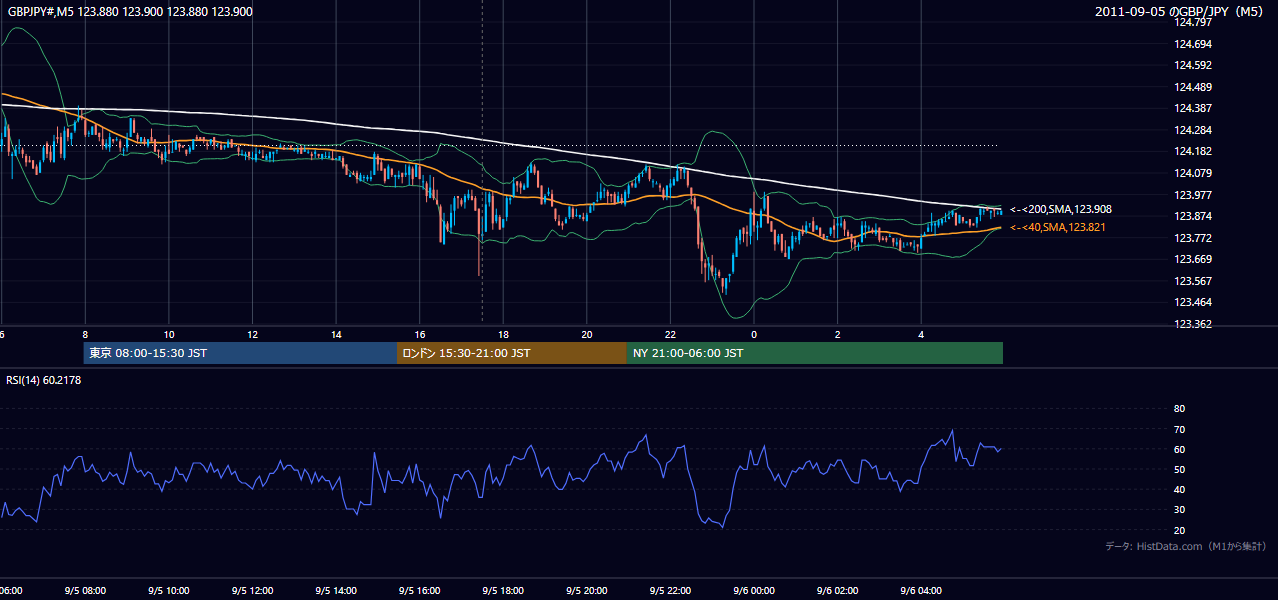Screen dimensions: 1278x600
Task: Click price level 124.182 on the axis
Action: coord(1193,151)
